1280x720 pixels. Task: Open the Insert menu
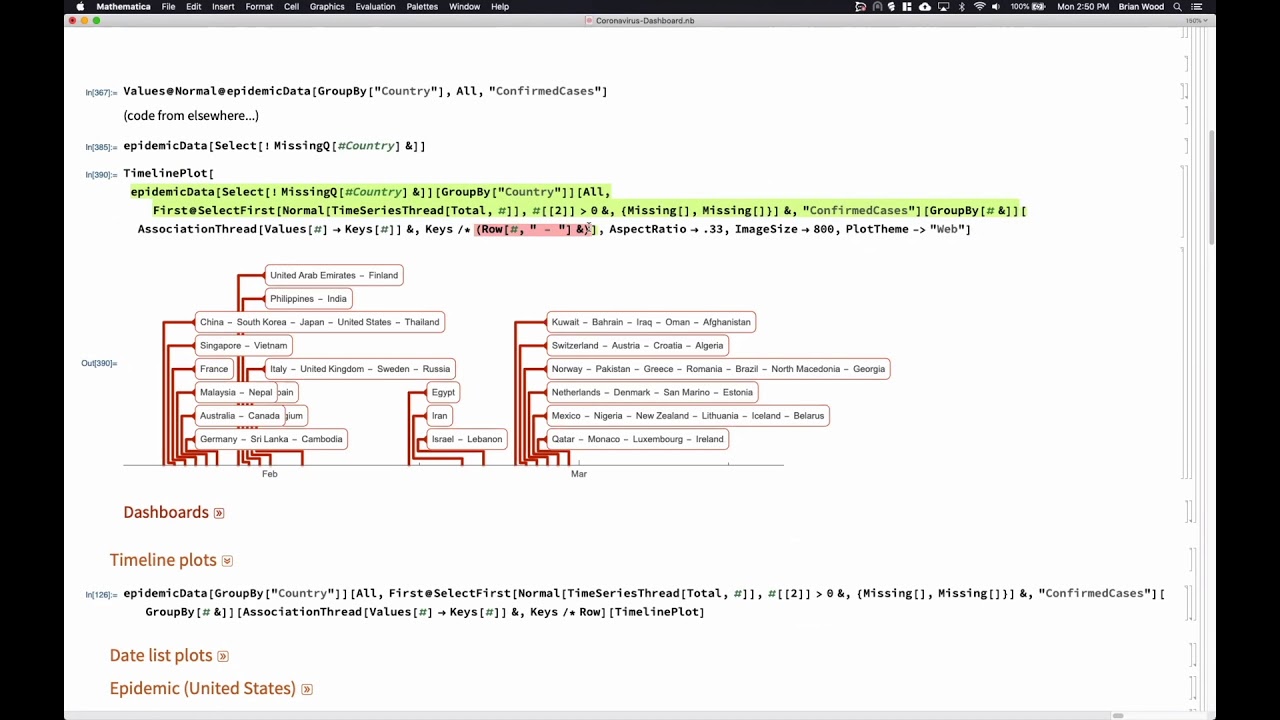pos(223,6)
